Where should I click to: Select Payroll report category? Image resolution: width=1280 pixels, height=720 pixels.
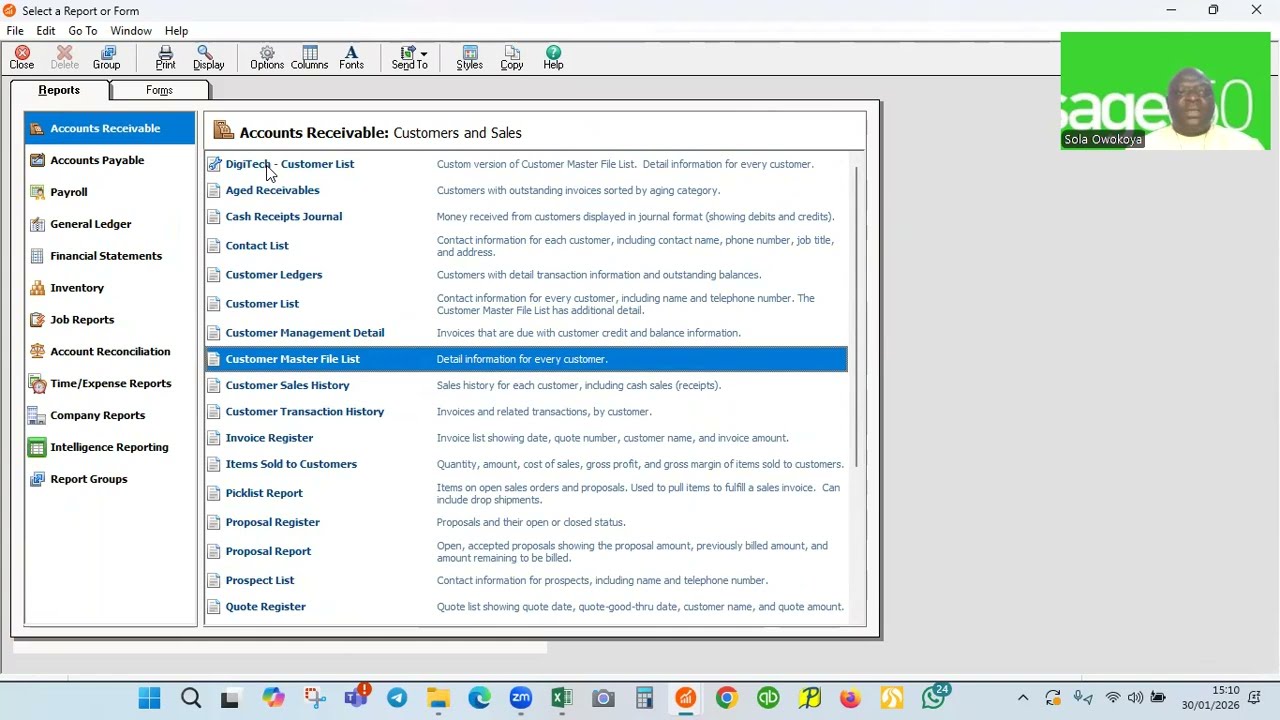110,192
